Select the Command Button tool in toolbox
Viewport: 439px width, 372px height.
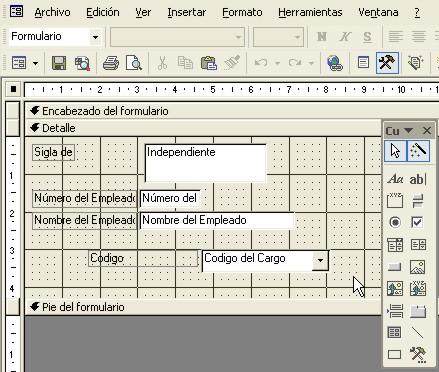pyautogui.click(x=395, y=267)
